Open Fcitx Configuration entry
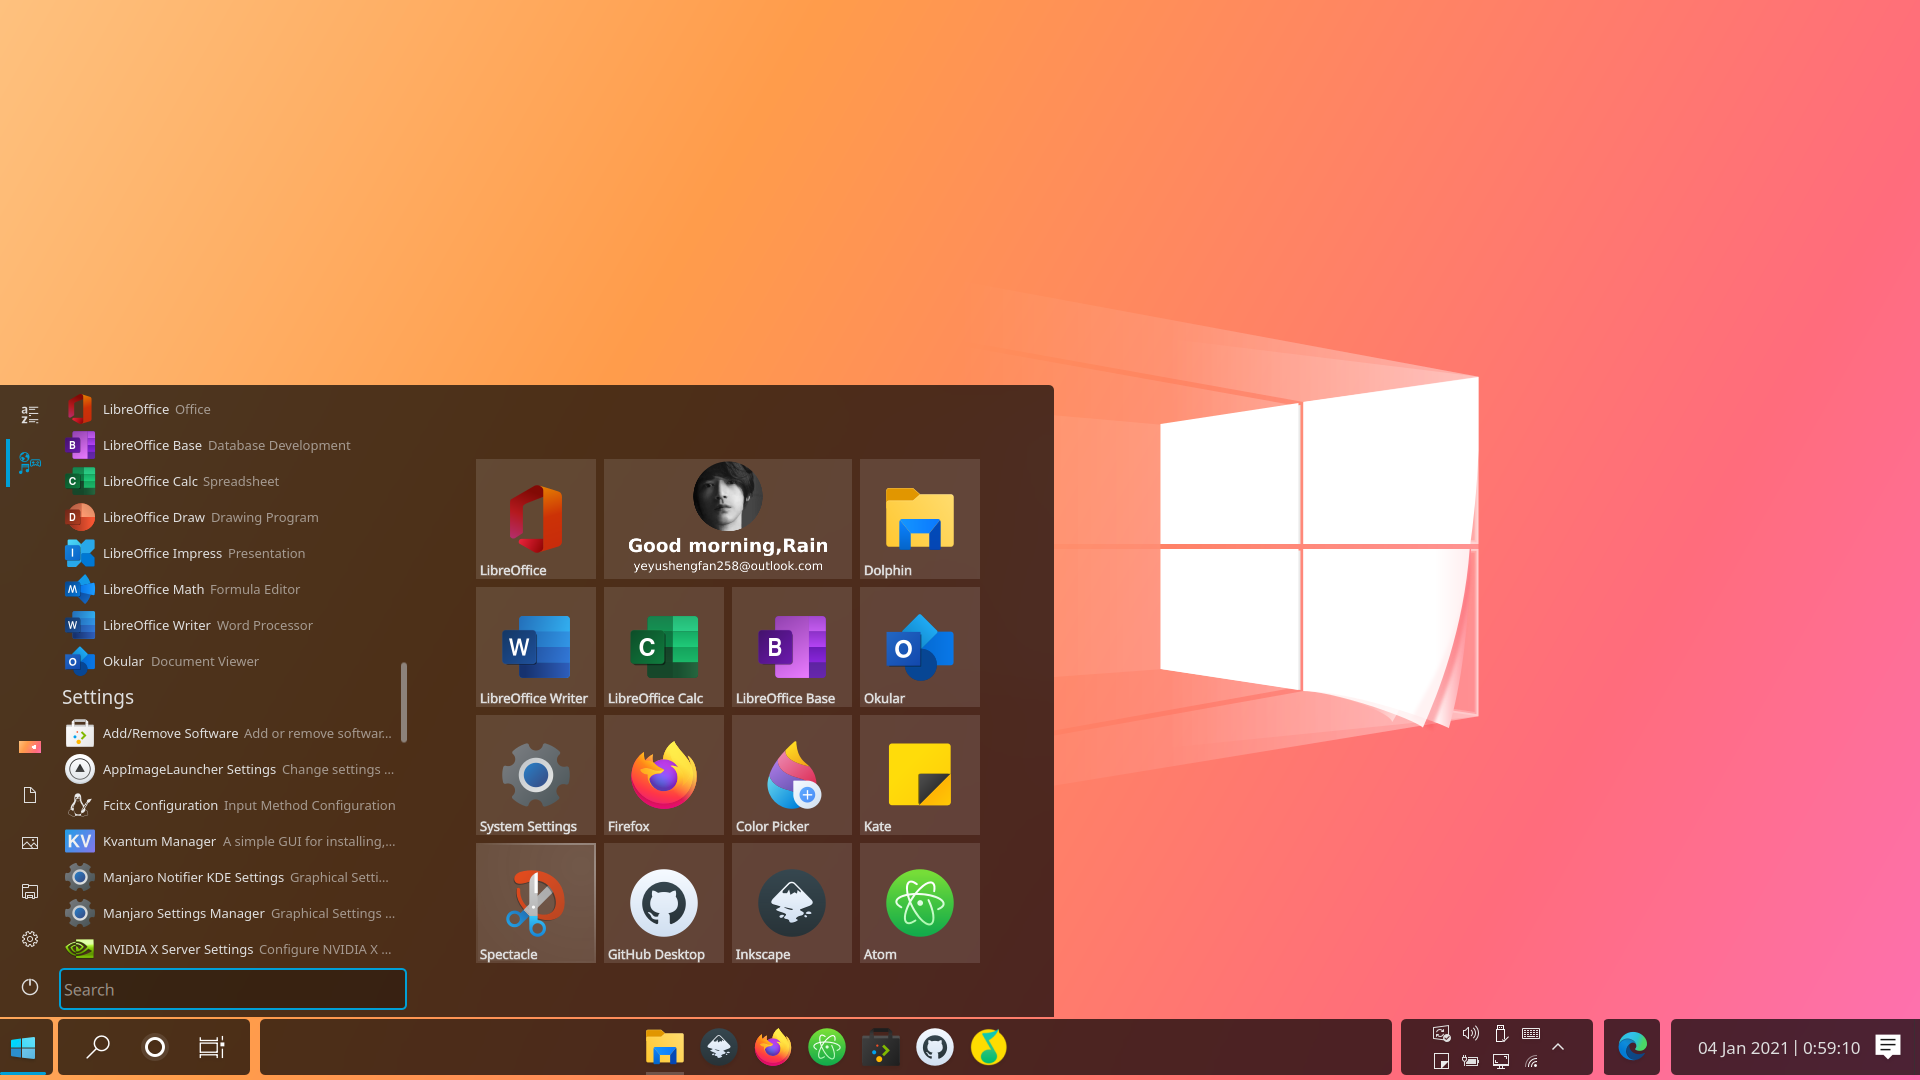 click(x=230, y=805)
